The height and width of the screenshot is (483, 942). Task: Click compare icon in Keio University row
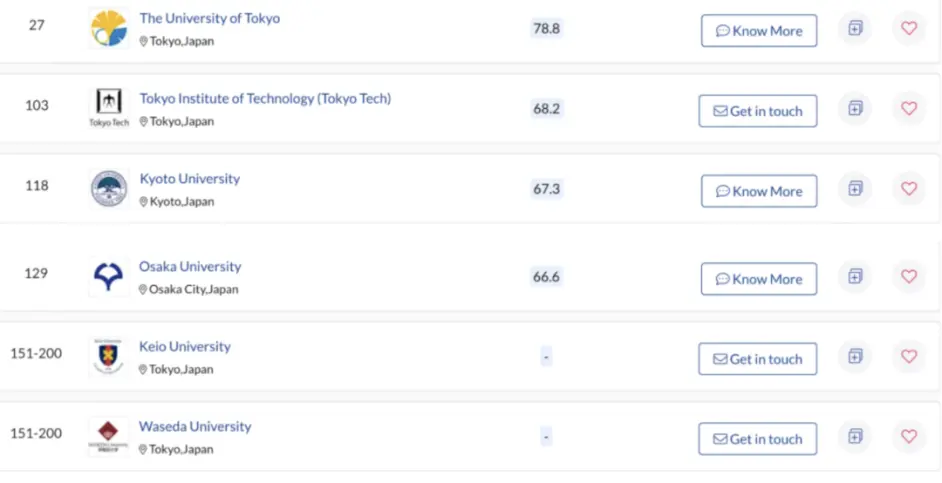[x=855, y=356]
